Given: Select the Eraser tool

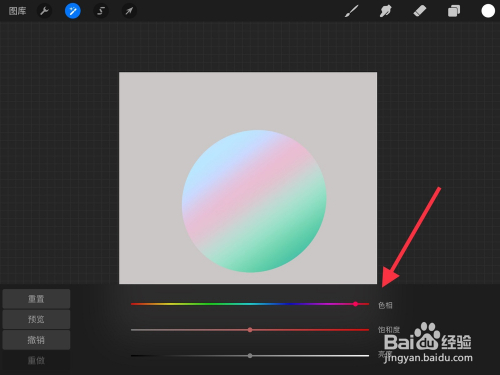Looking at the screenshot, I should (420, 11).
